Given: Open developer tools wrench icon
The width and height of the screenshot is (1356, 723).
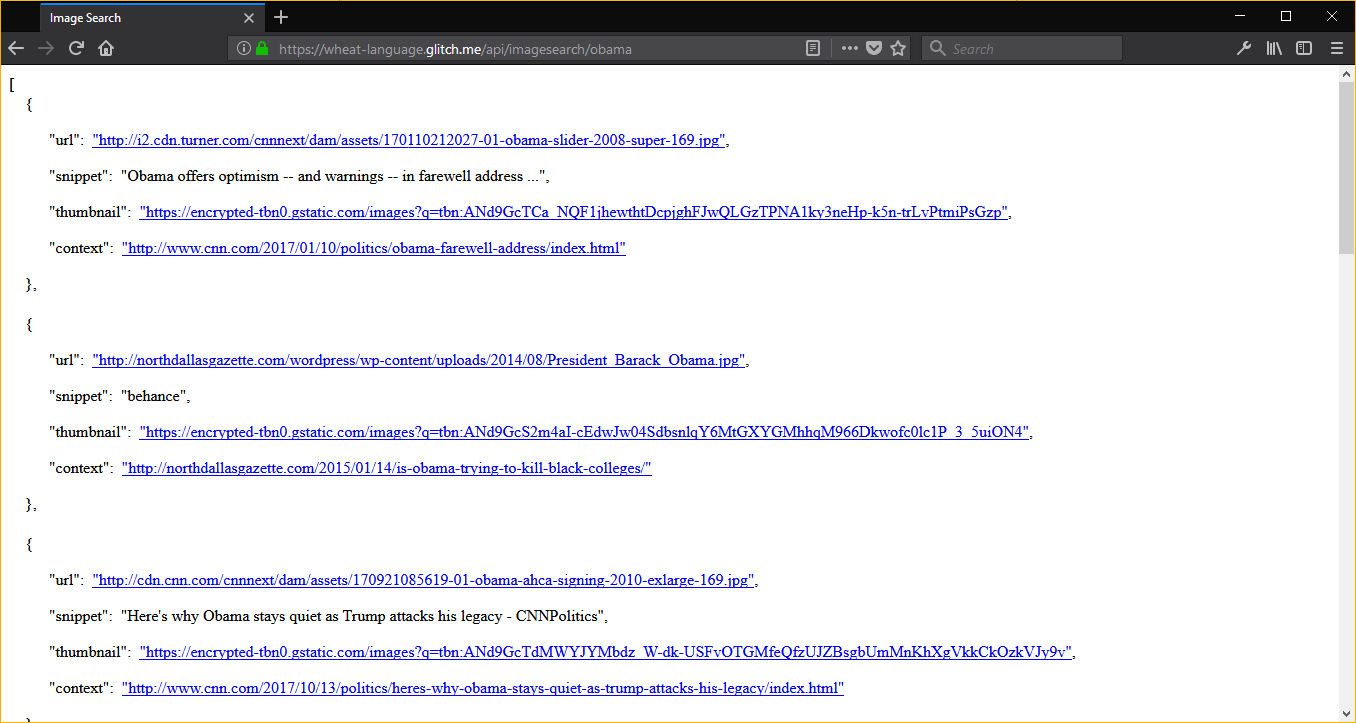Looking at the screenshot, I should click(x=1244, y=48).
